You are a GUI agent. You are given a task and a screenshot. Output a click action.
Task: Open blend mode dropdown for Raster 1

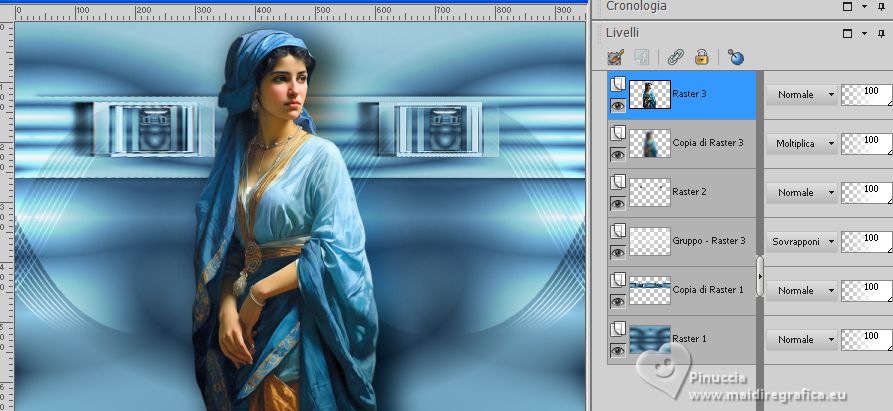801,339
